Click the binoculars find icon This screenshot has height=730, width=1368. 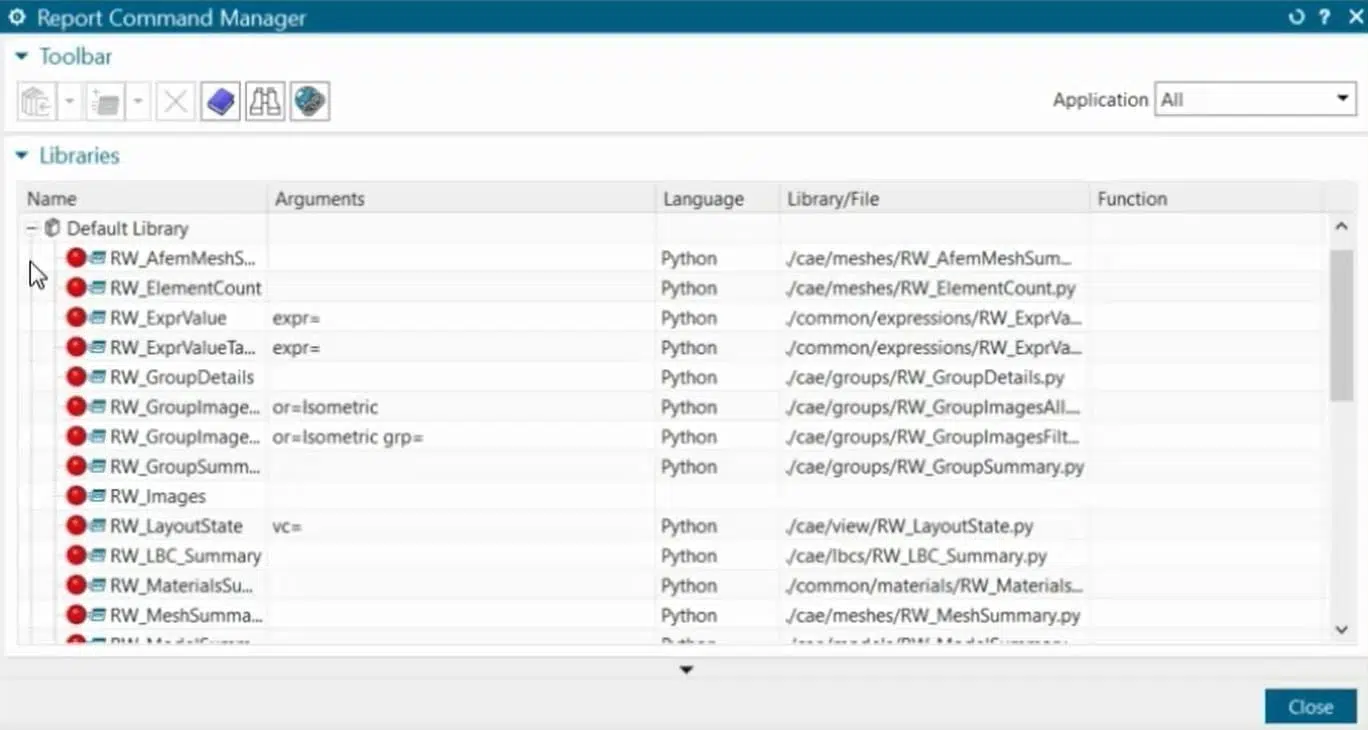[265, 101]
